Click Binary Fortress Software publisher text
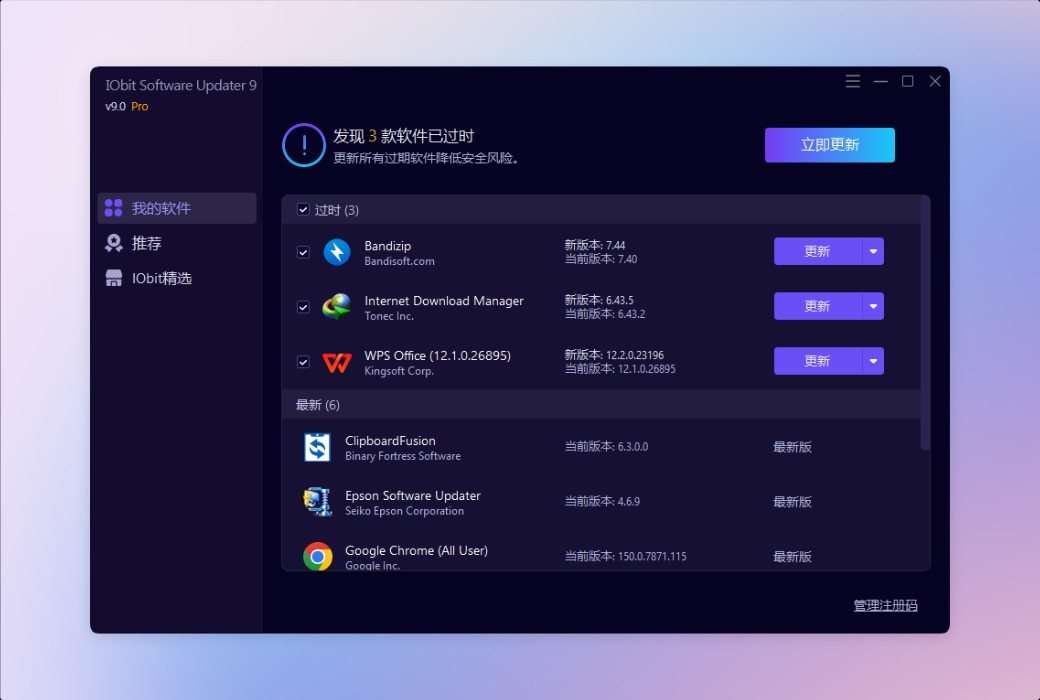The image size is (1040, 700). [403, 456]
